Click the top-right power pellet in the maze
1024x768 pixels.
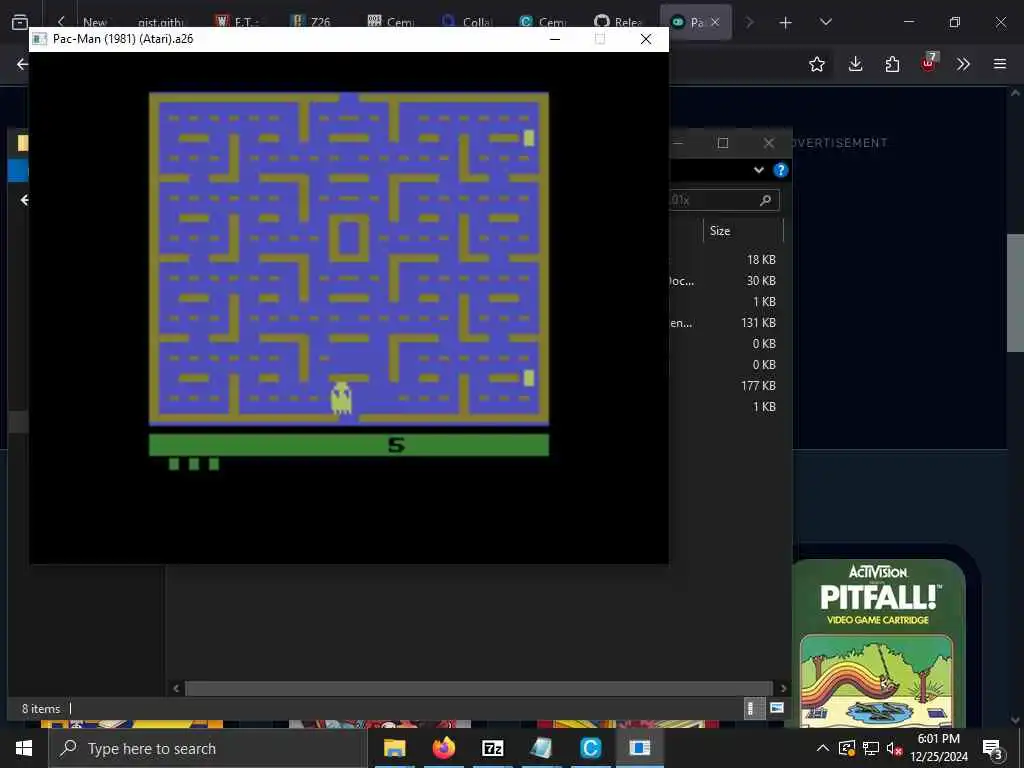[529, 138]
